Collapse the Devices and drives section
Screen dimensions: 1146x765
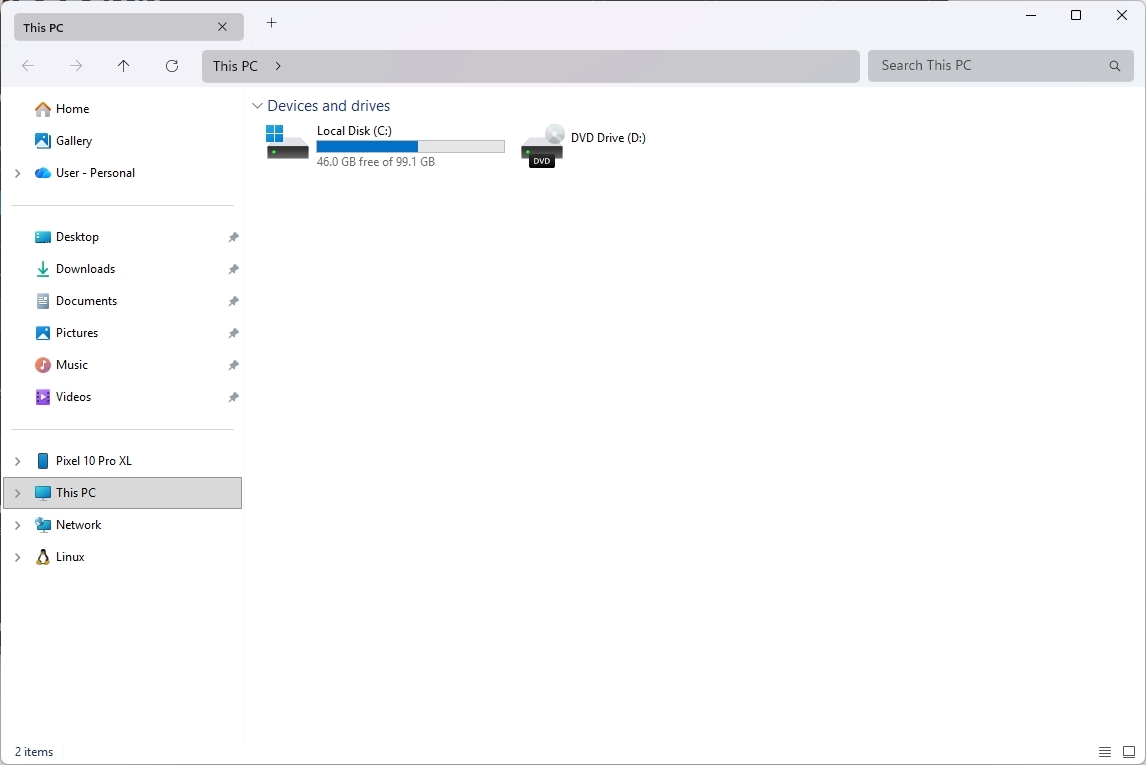pyautogui.click(x=258, y=105)
